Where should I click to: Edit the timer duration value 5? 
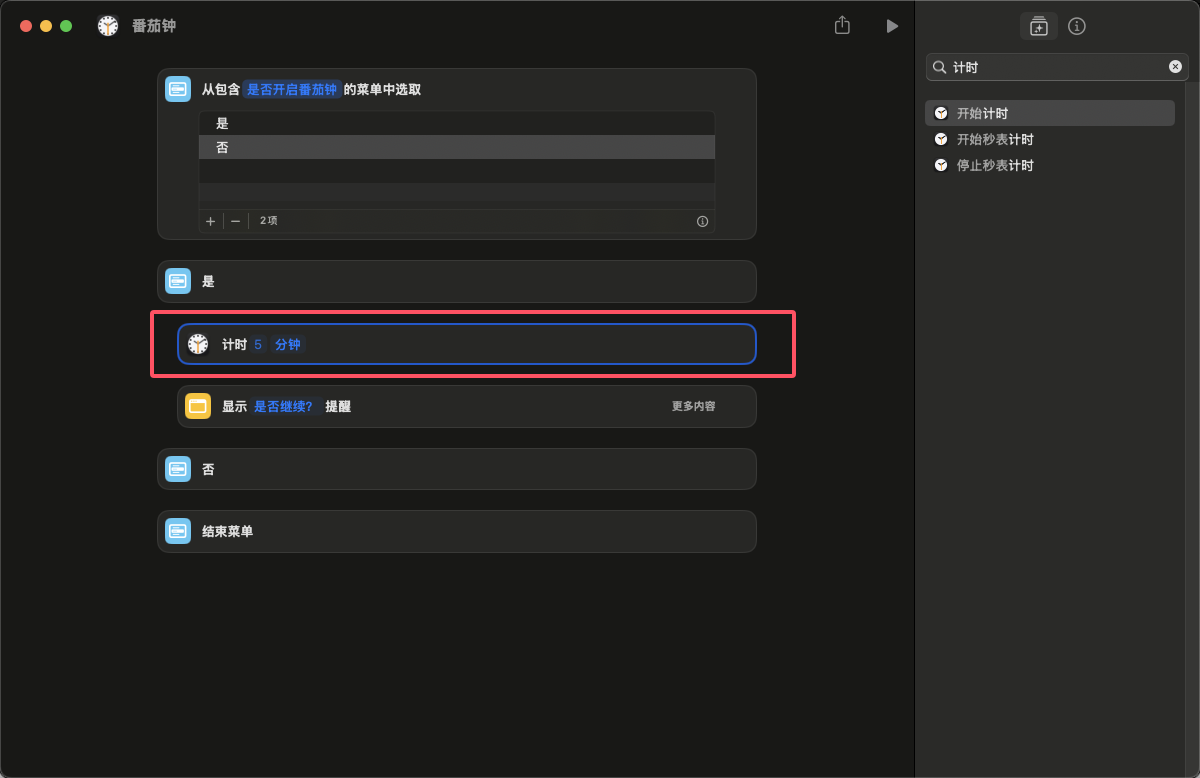[258, 344]
